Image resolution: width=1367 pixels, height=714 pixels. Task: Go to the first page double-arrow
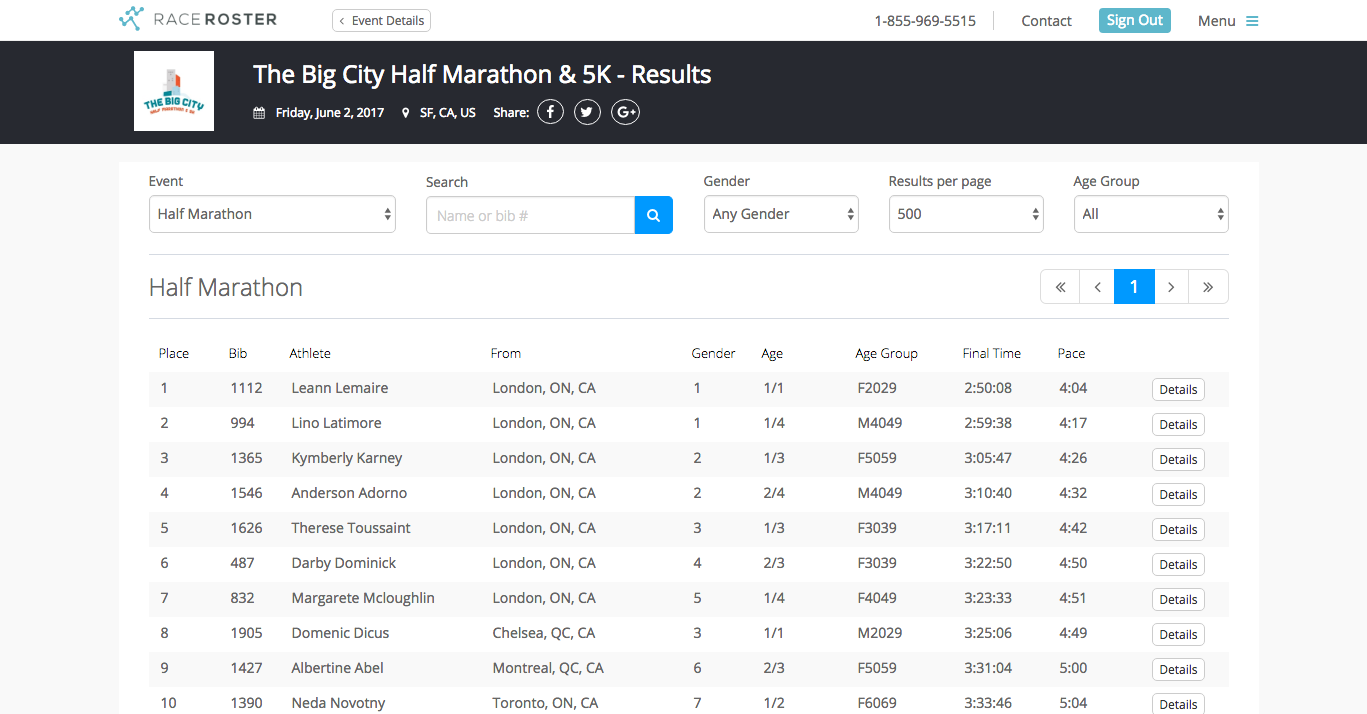pos(1060,287)
